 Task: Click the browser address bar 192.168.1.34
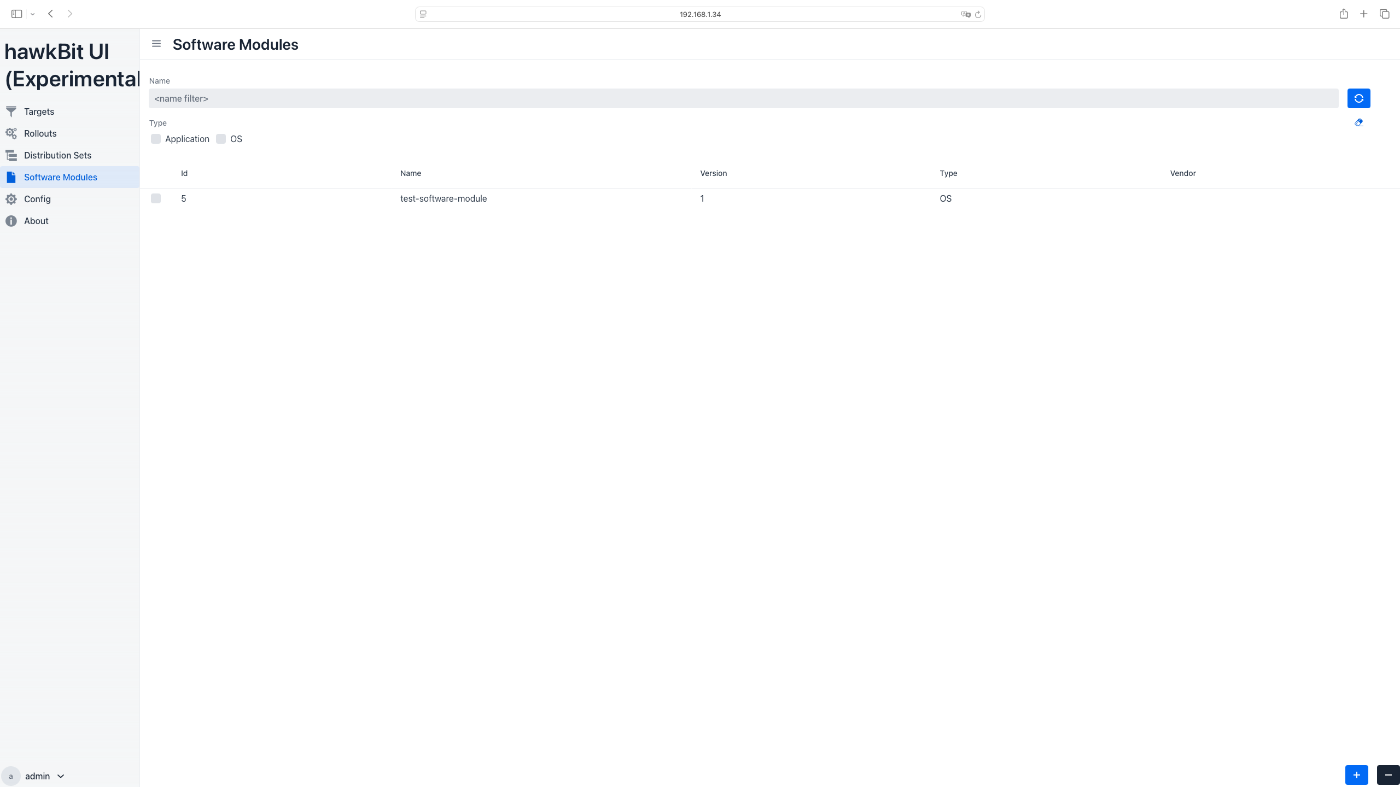coord(700,14)
